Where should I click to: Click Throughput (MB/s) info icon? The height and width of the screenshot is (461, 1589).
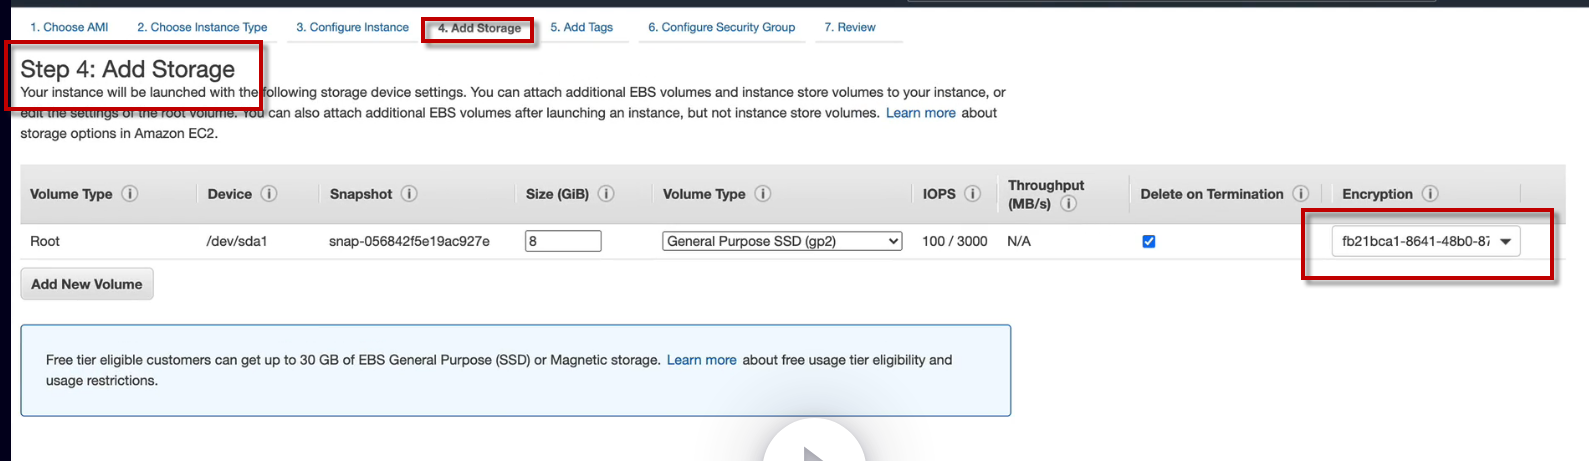pyautogui.click(x=1068, y=204)
